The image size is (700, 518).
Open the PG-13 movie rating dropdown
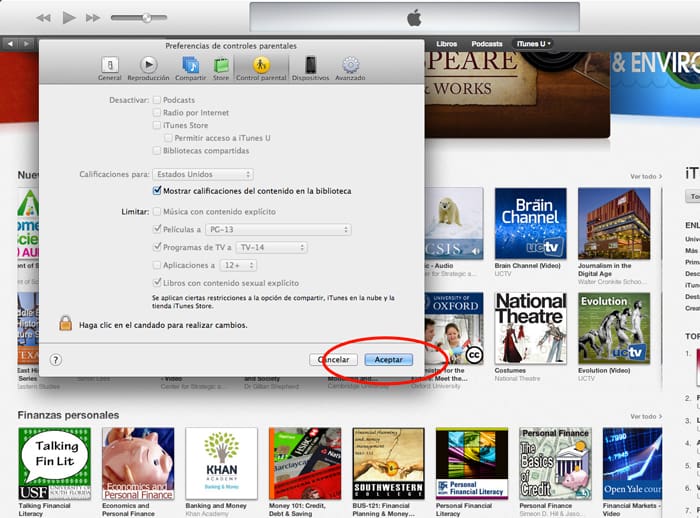pos(278,230)
